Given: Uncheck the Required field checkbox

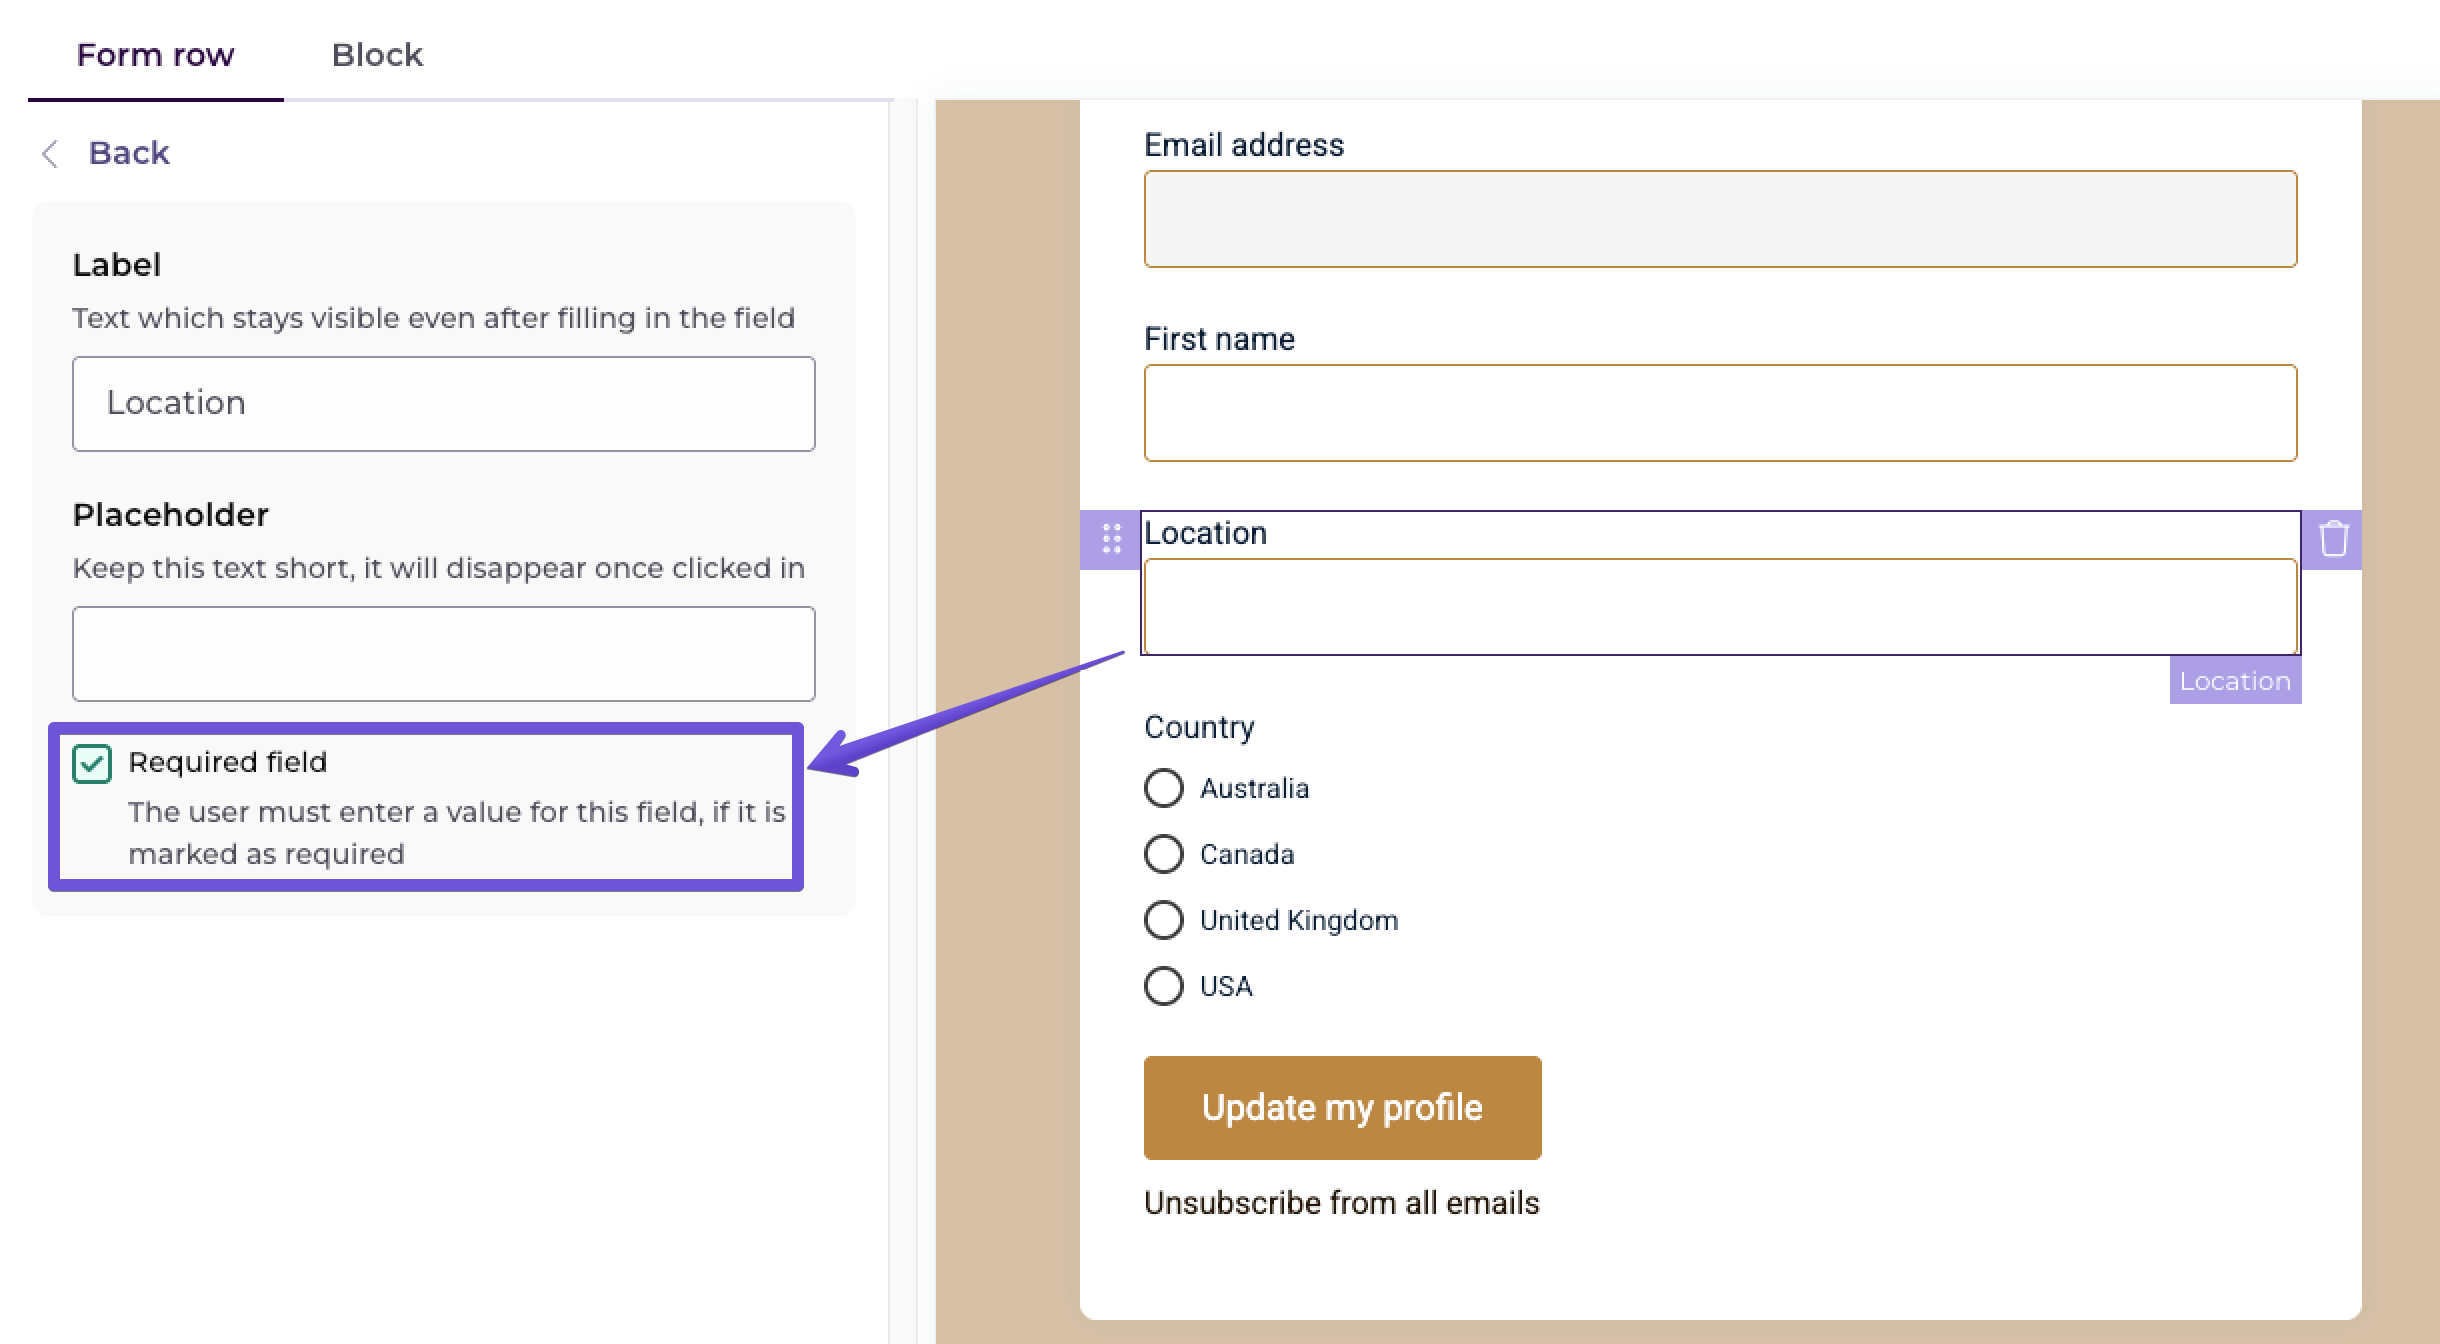Looking at the screenshot, I should pyautogui.click(x=92, y=764).
